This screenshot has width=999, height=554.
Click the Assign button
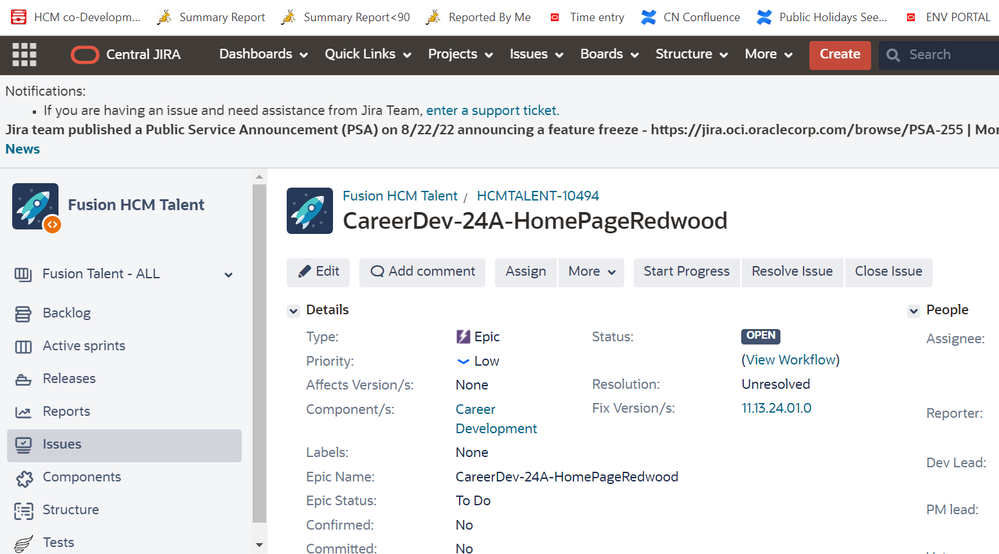(x=526, y=272)
